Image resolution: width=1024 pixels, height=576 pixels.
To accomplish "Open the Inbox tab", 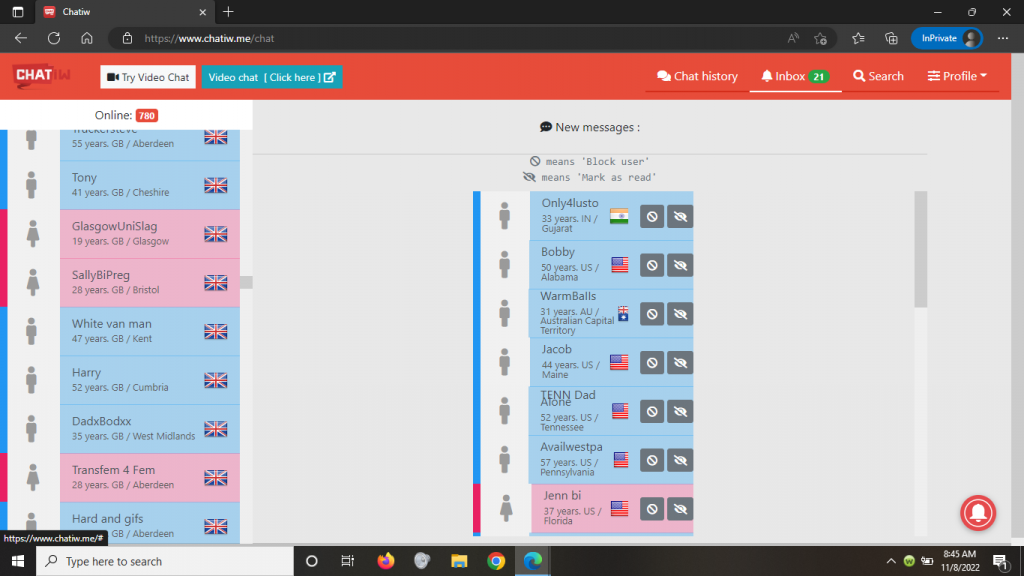I will (x=794, y=76).
